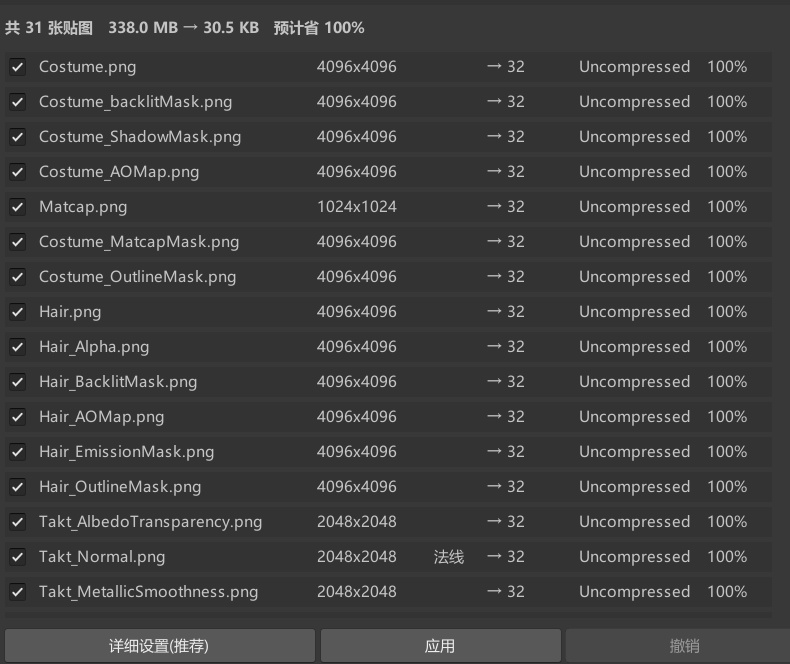Click → 32 target size in Costume.png row
The height and width of the screenshot is (664, 790).
pyautogui.click(x=506, y=67)
